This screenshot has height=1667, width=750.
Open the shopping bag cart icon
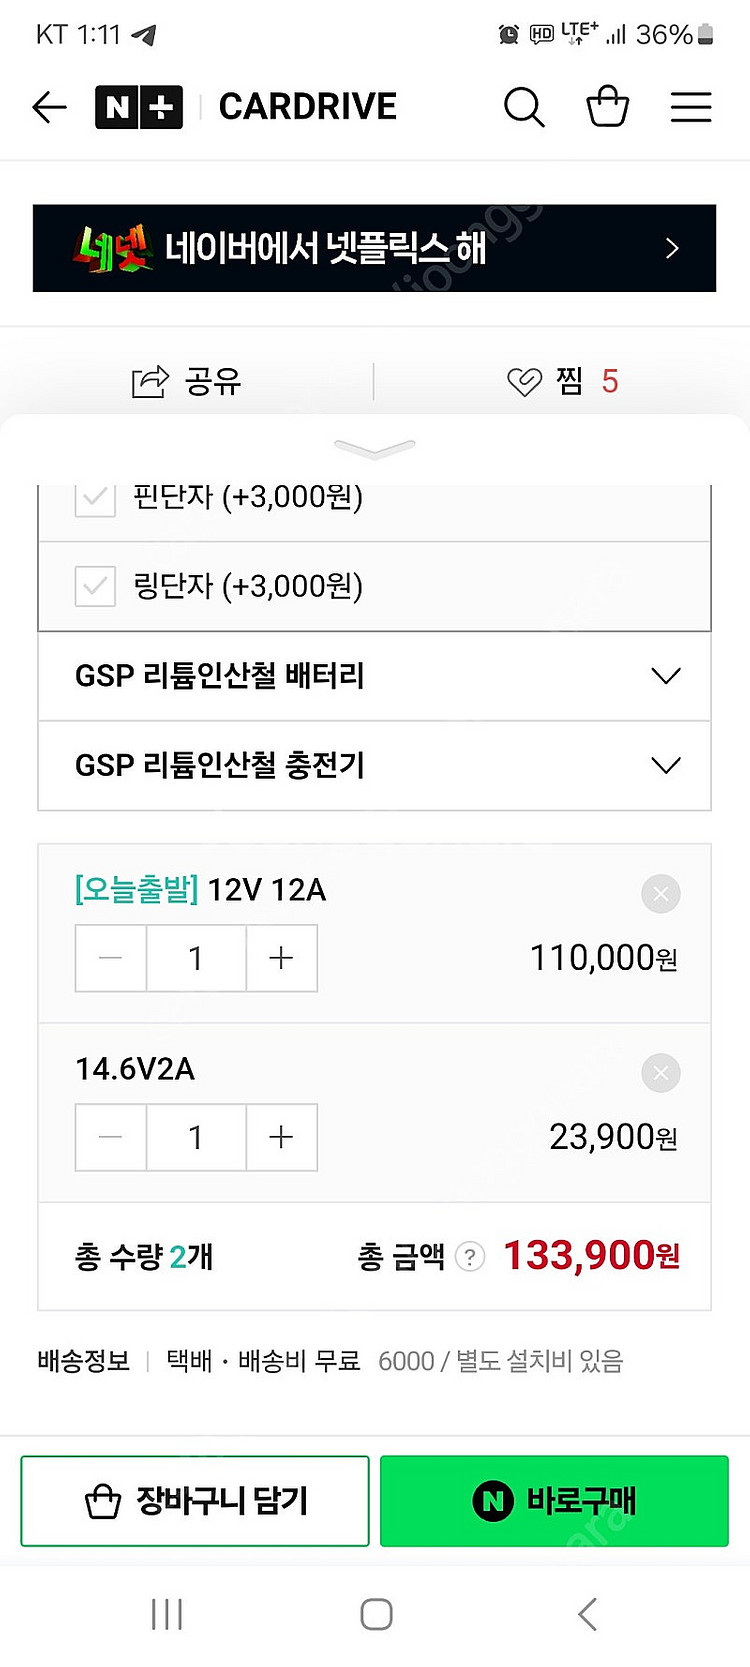point(607,107)
